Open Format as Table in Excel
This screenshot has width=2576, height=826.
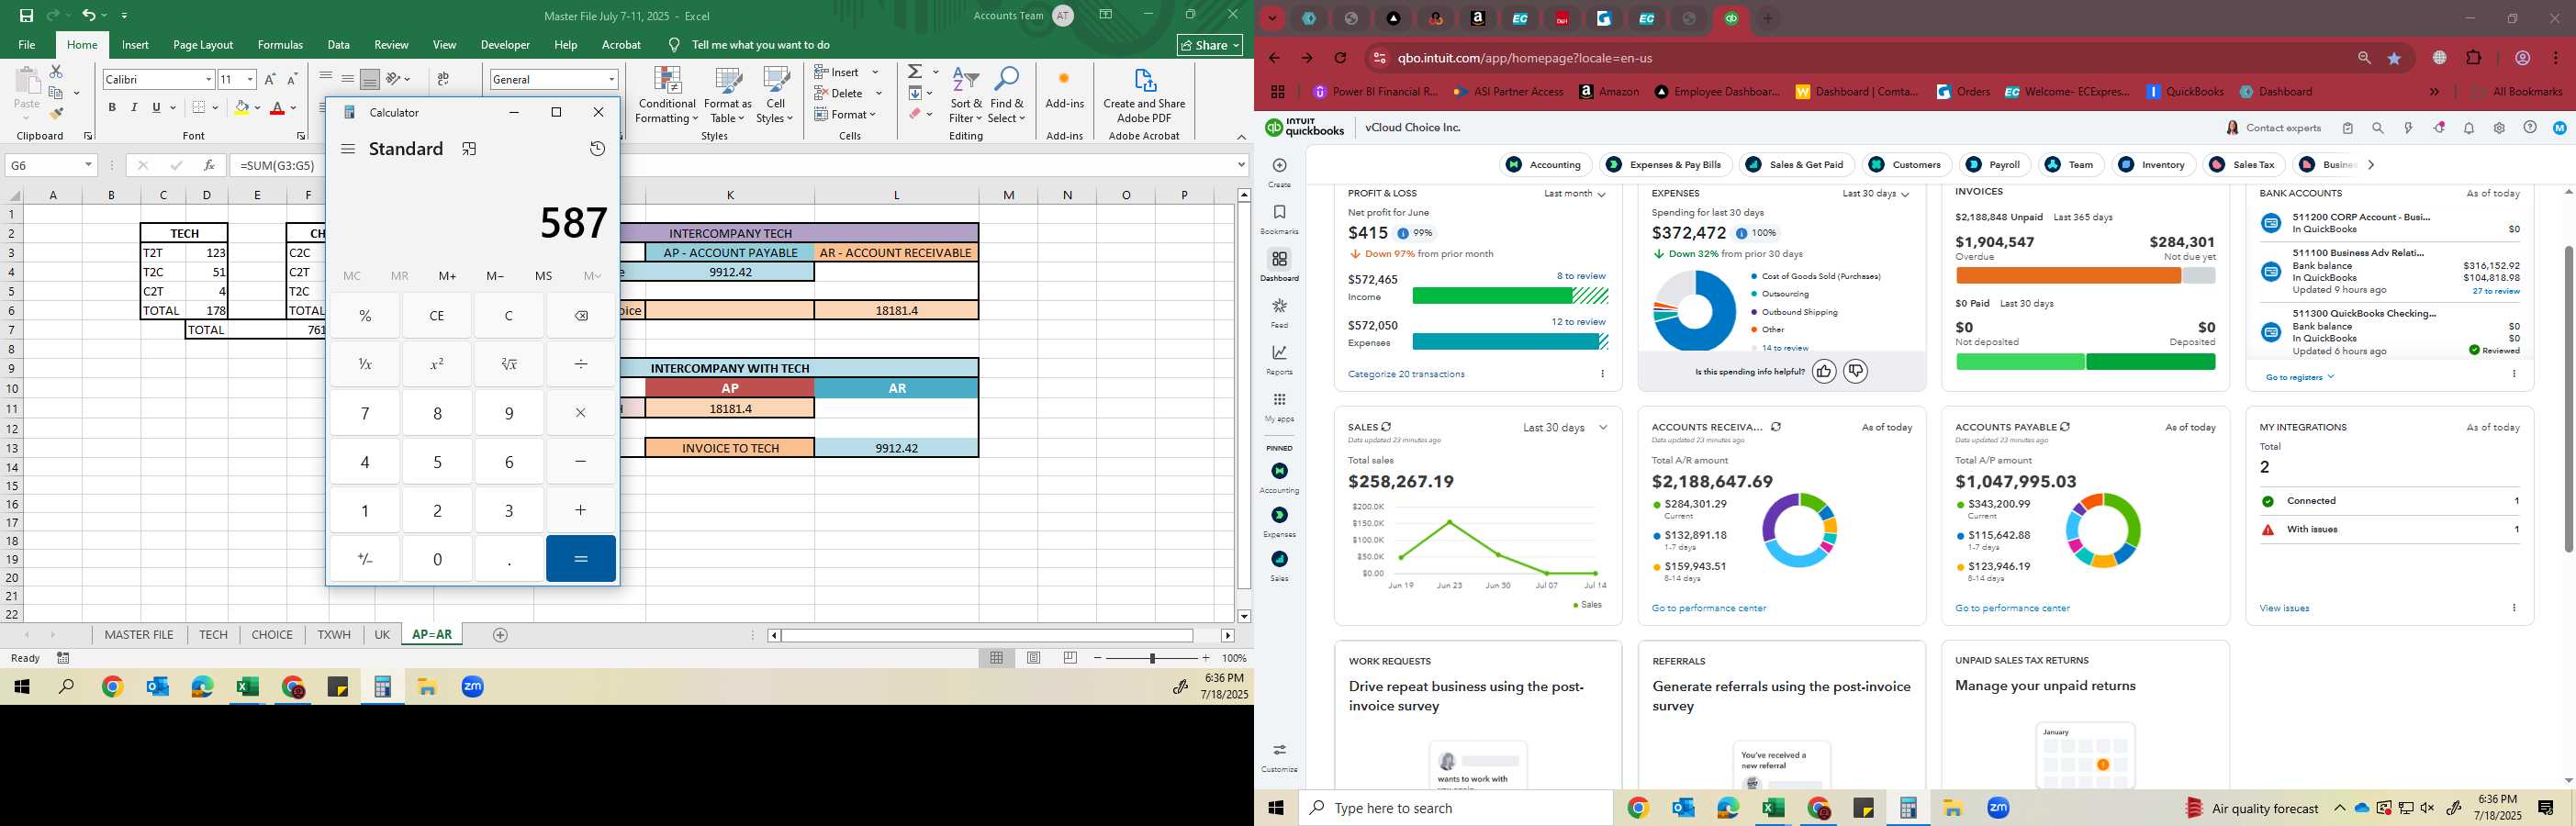click(x=728, y=96)
